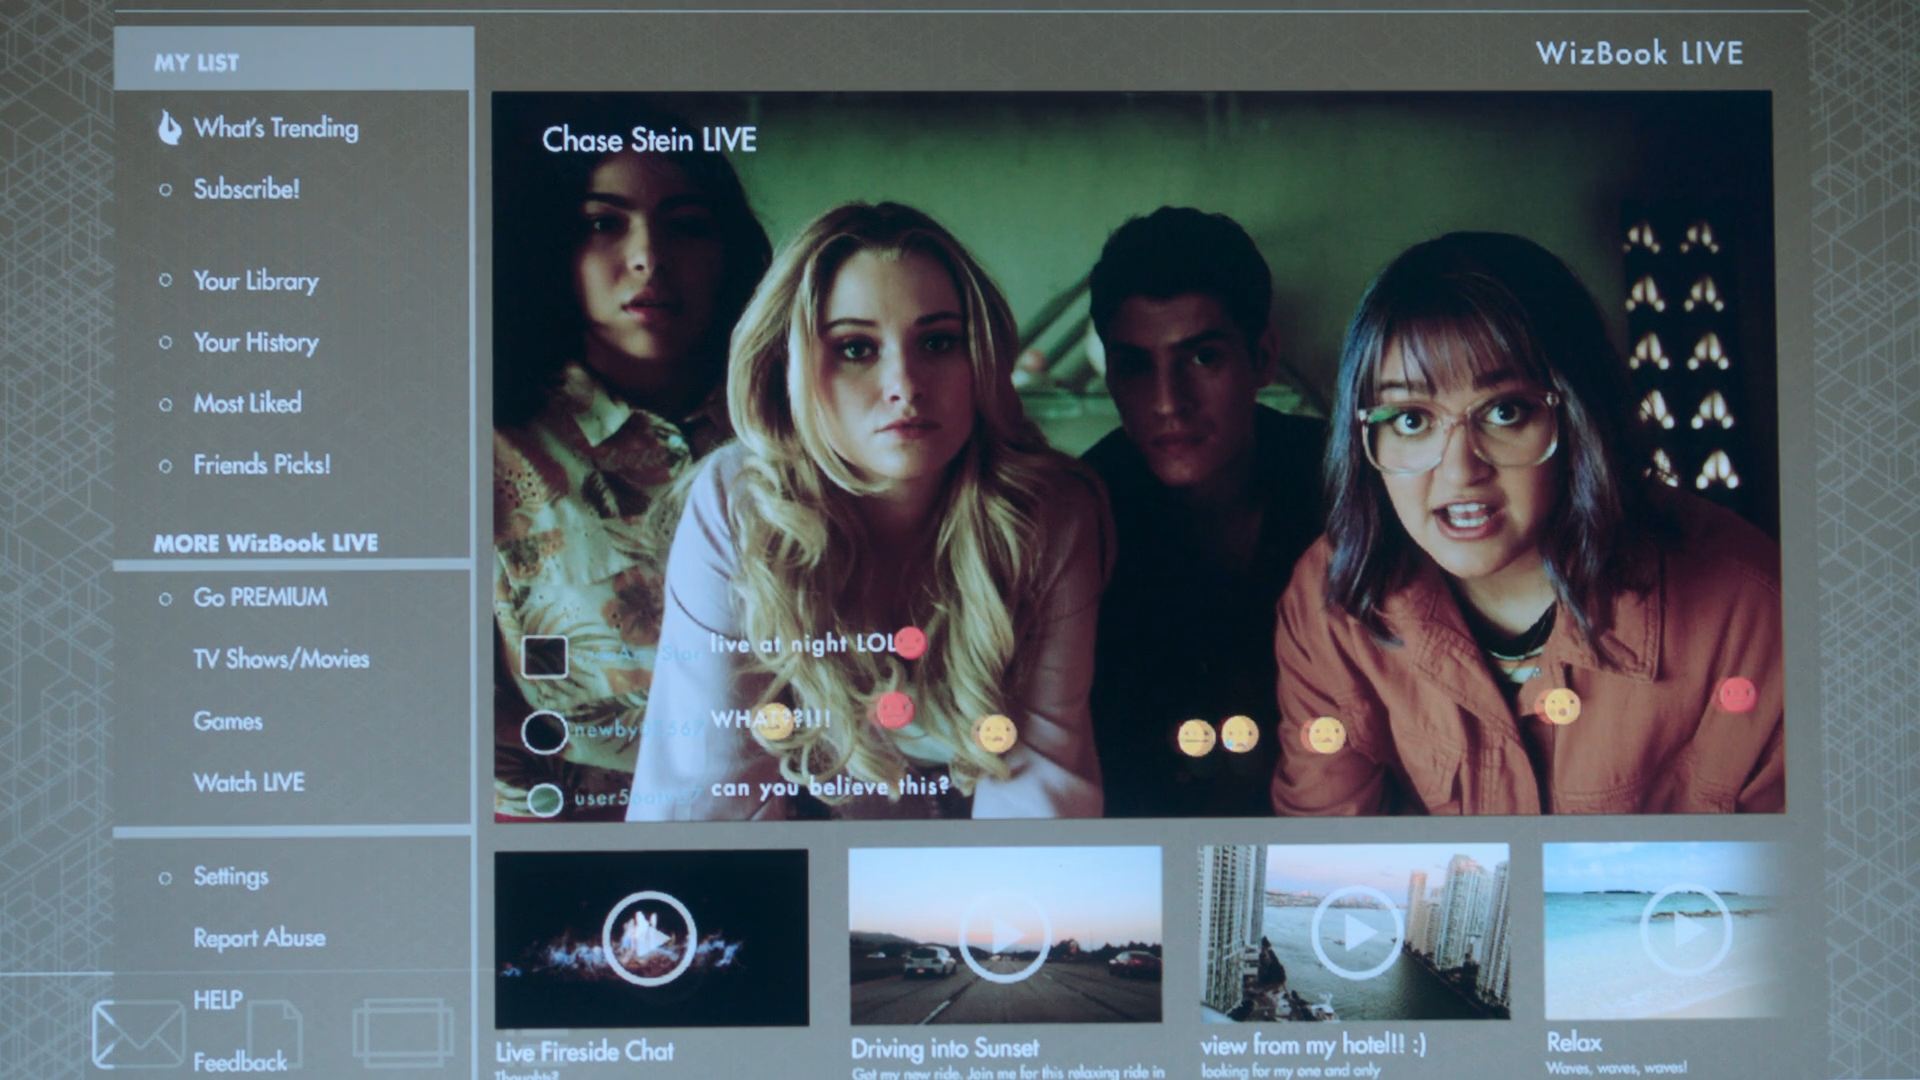Start the view from my hotel video
Viewport: 1920px width, 1080px height.
pos(1356,932)
